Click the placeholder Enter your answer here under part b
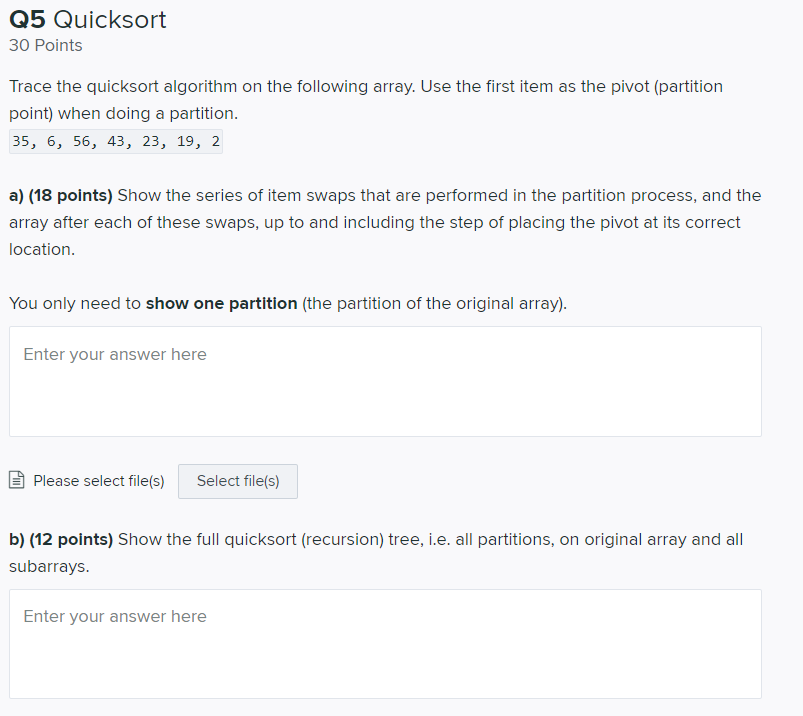Viewport: 803px width, 716px height. [x=114, y=616]
